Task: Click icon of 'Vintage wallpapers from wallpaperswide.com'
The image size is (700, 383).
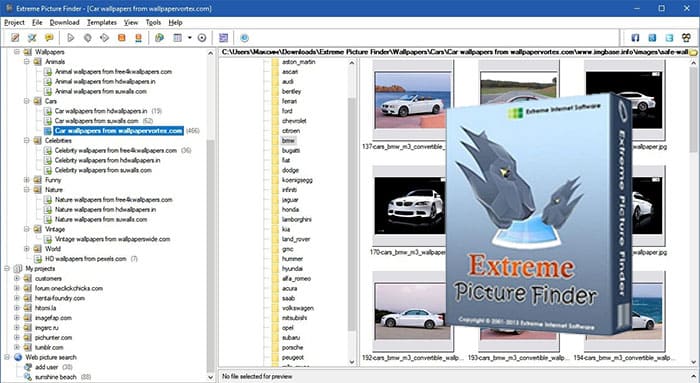Action: [47, 239]
